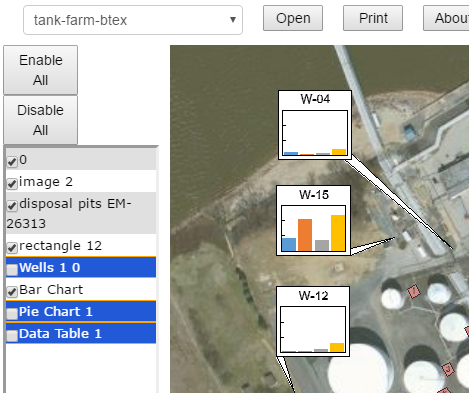Select the W-04 bar chart callout

[x=315, y=125]
